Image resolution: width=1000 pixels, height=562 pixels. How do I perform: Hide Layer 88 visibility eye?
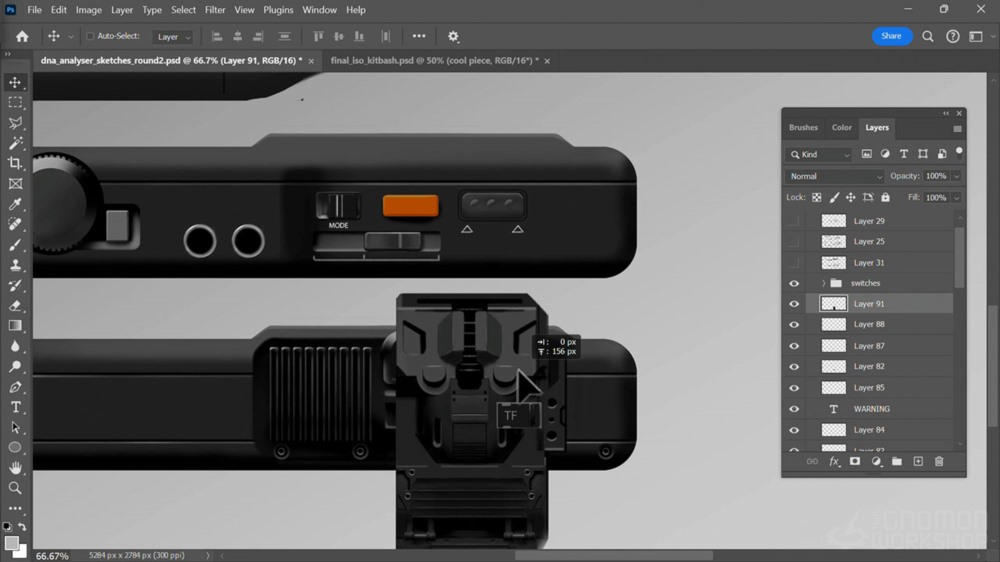click(x=794, y=325)
